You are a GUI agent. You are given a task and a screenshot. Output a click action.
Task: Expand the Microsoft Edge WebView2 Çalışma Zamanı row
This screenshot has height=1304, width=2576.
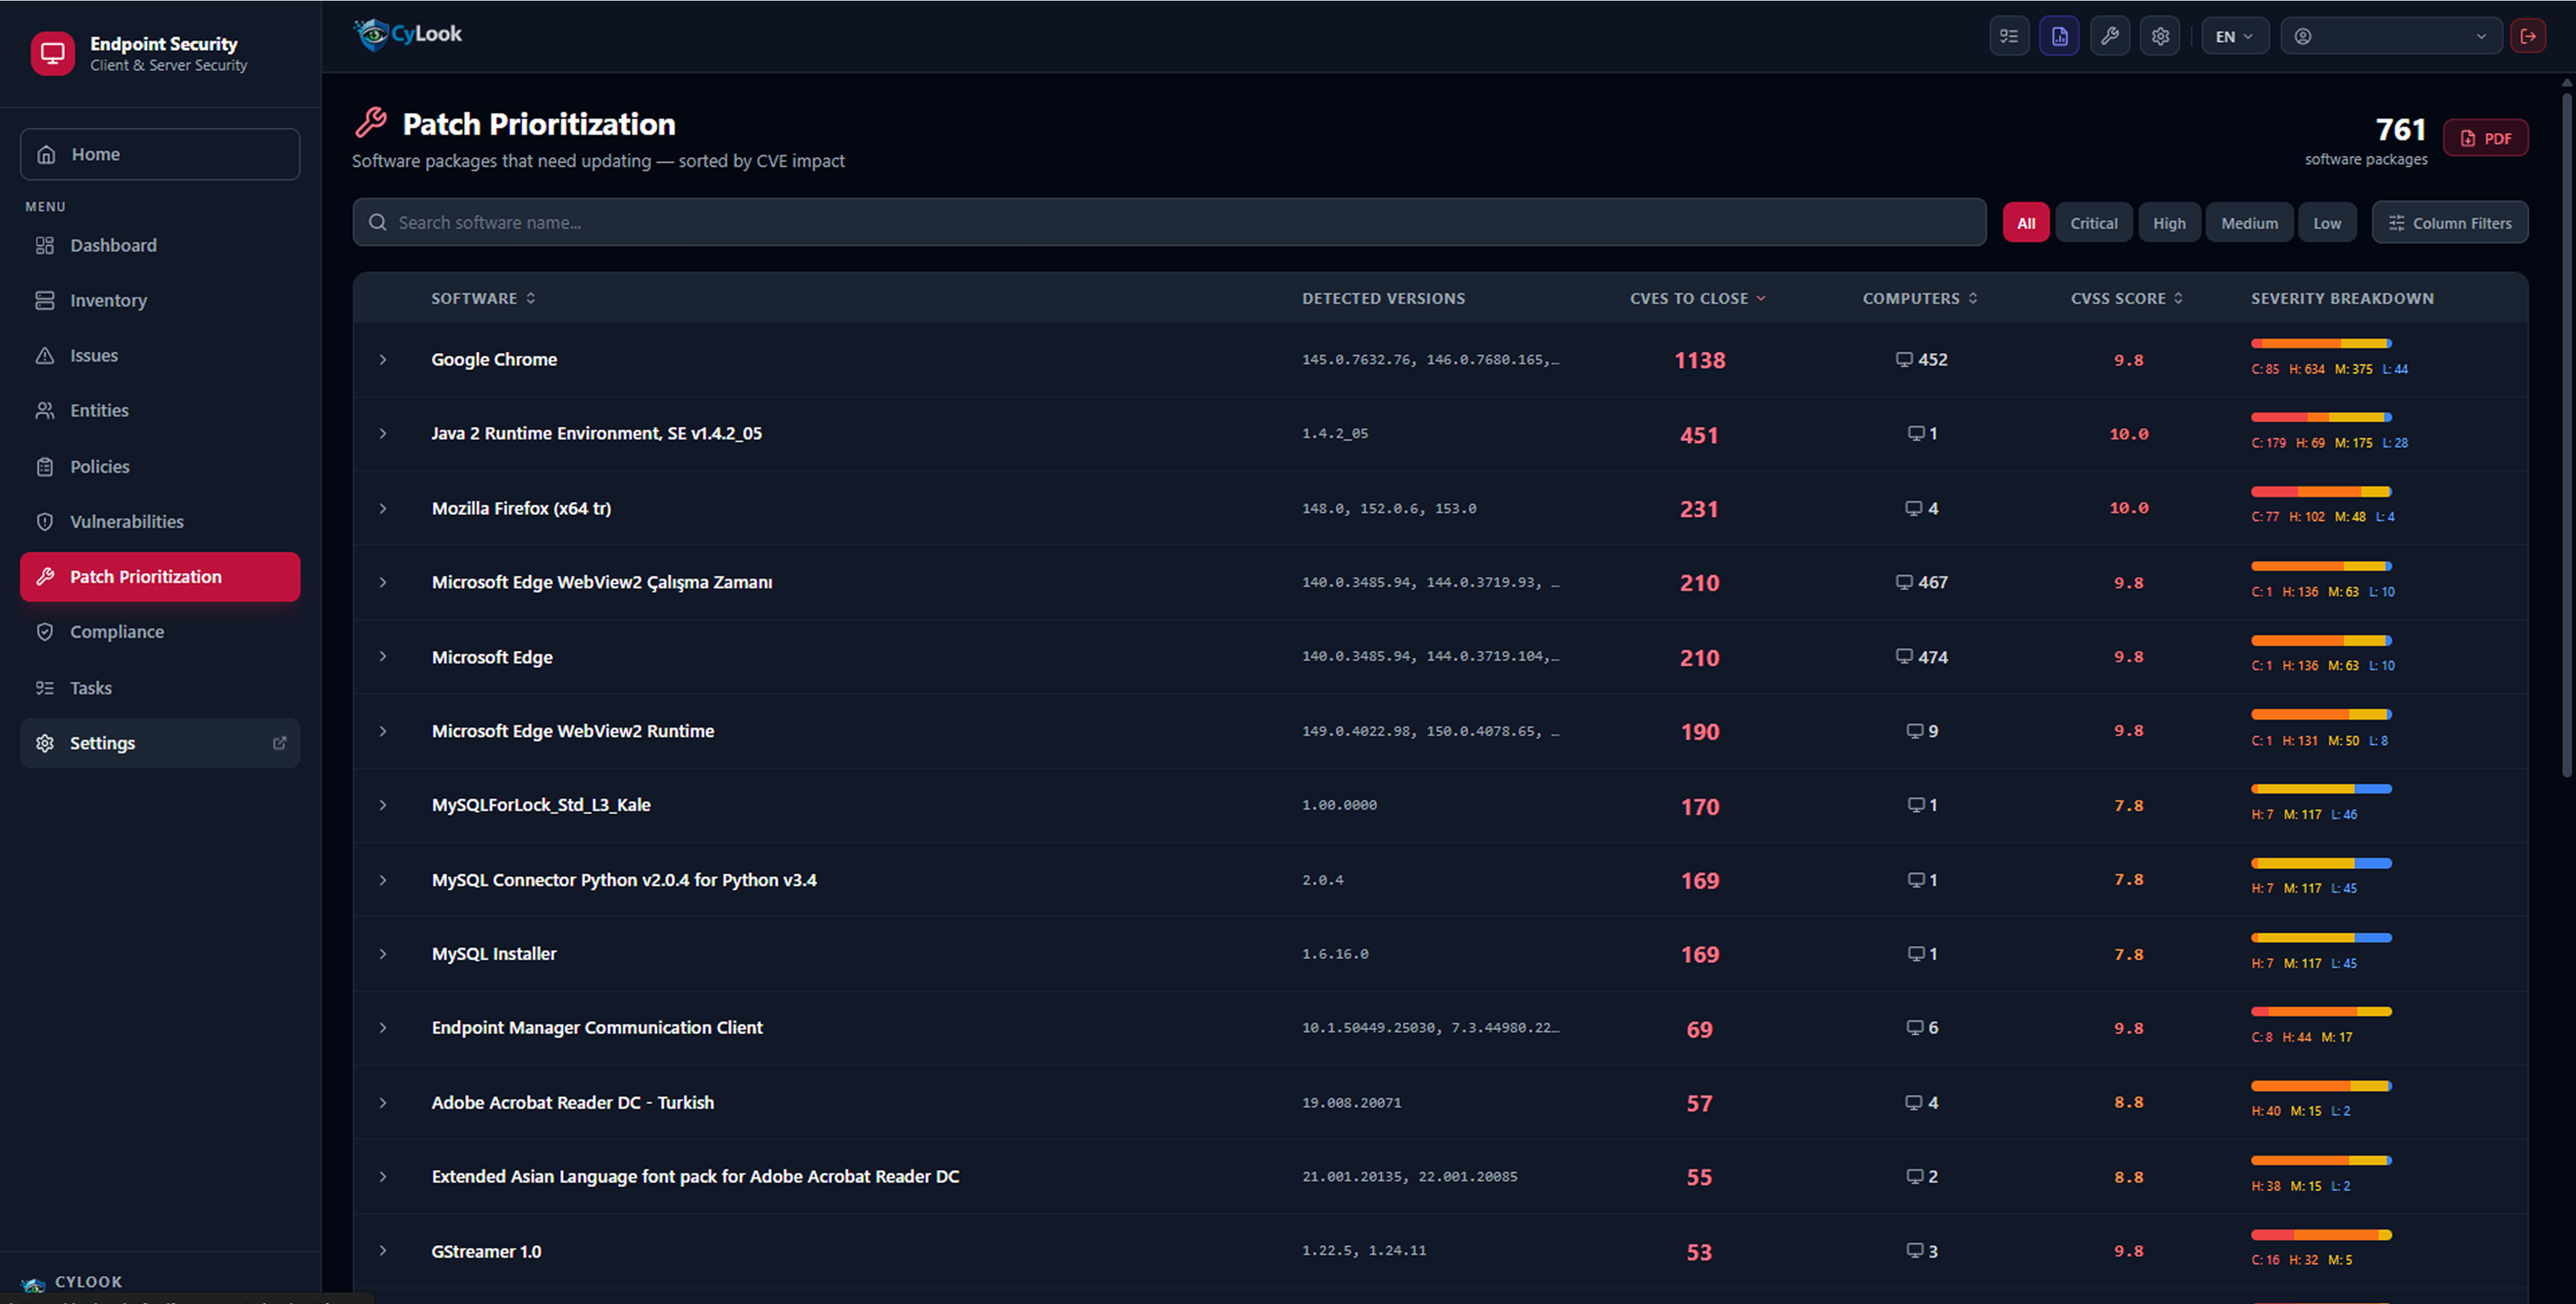383,583
